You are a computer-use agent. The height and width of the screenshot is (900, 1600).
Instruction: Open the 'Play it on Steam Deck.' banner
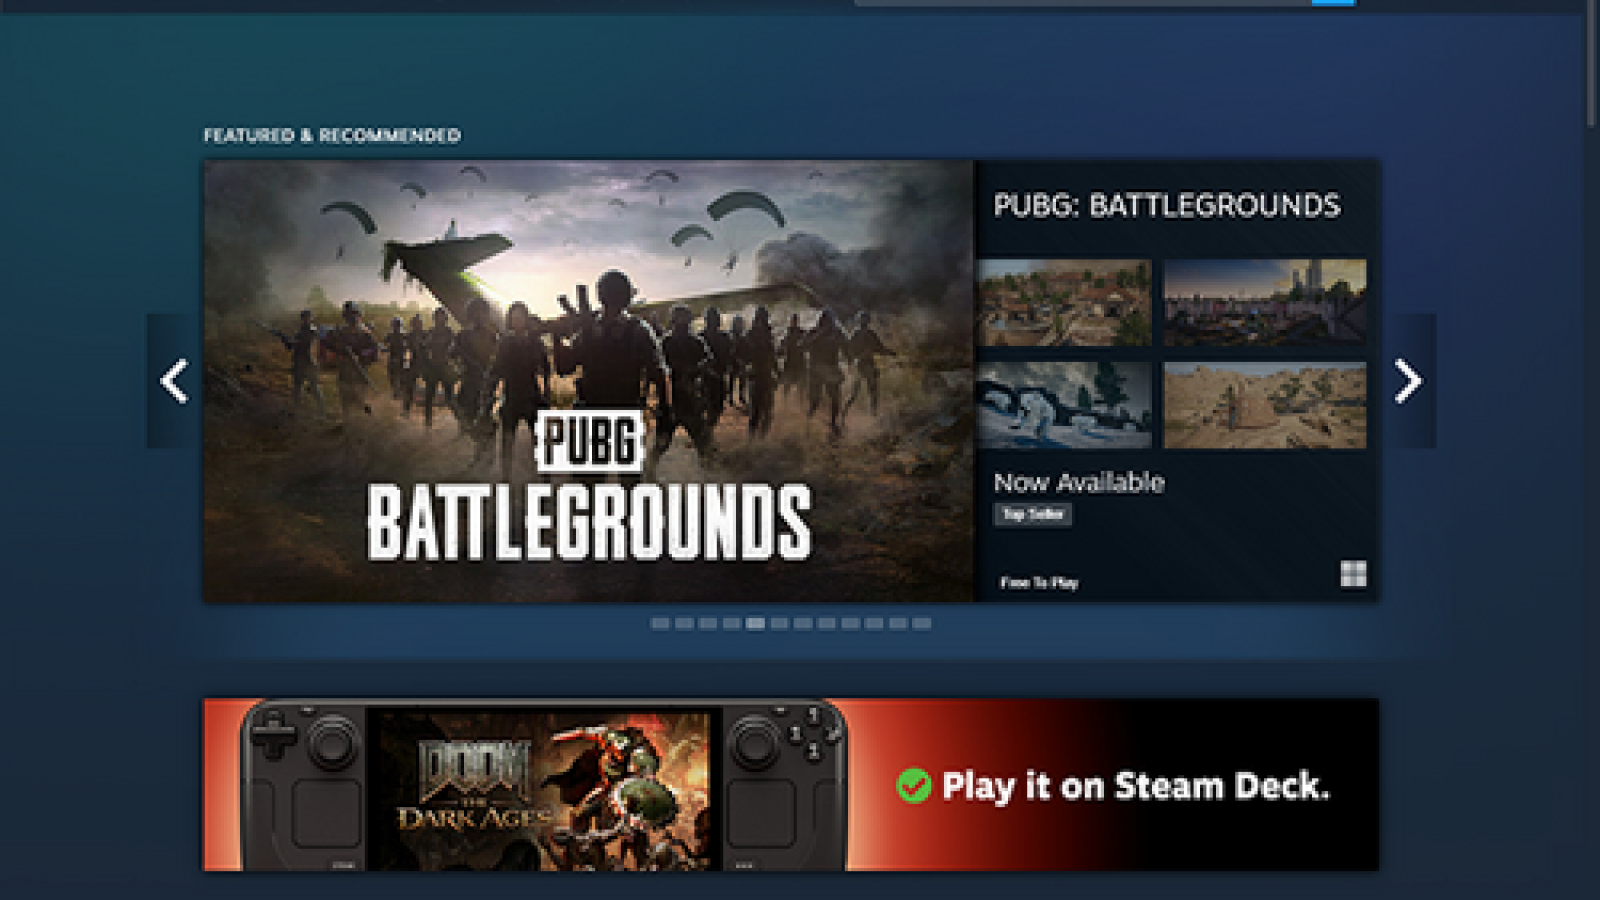[791, 785]
